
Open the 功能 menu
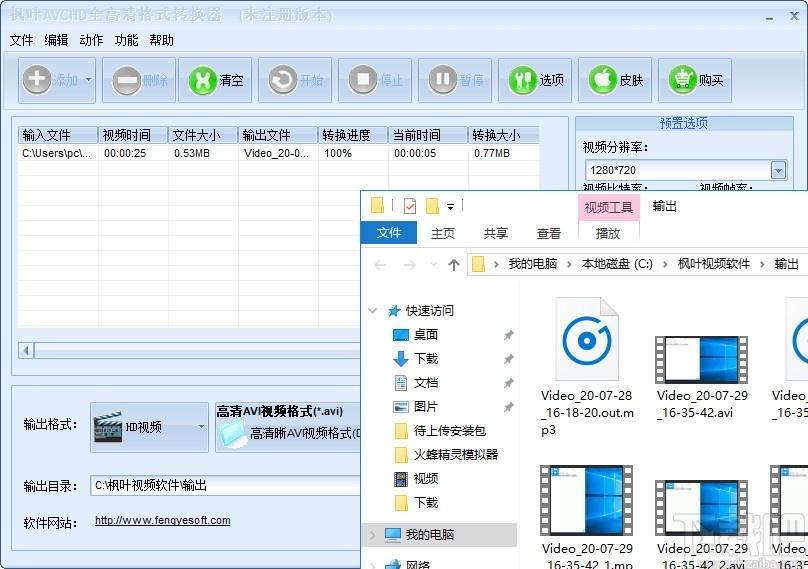126,40
